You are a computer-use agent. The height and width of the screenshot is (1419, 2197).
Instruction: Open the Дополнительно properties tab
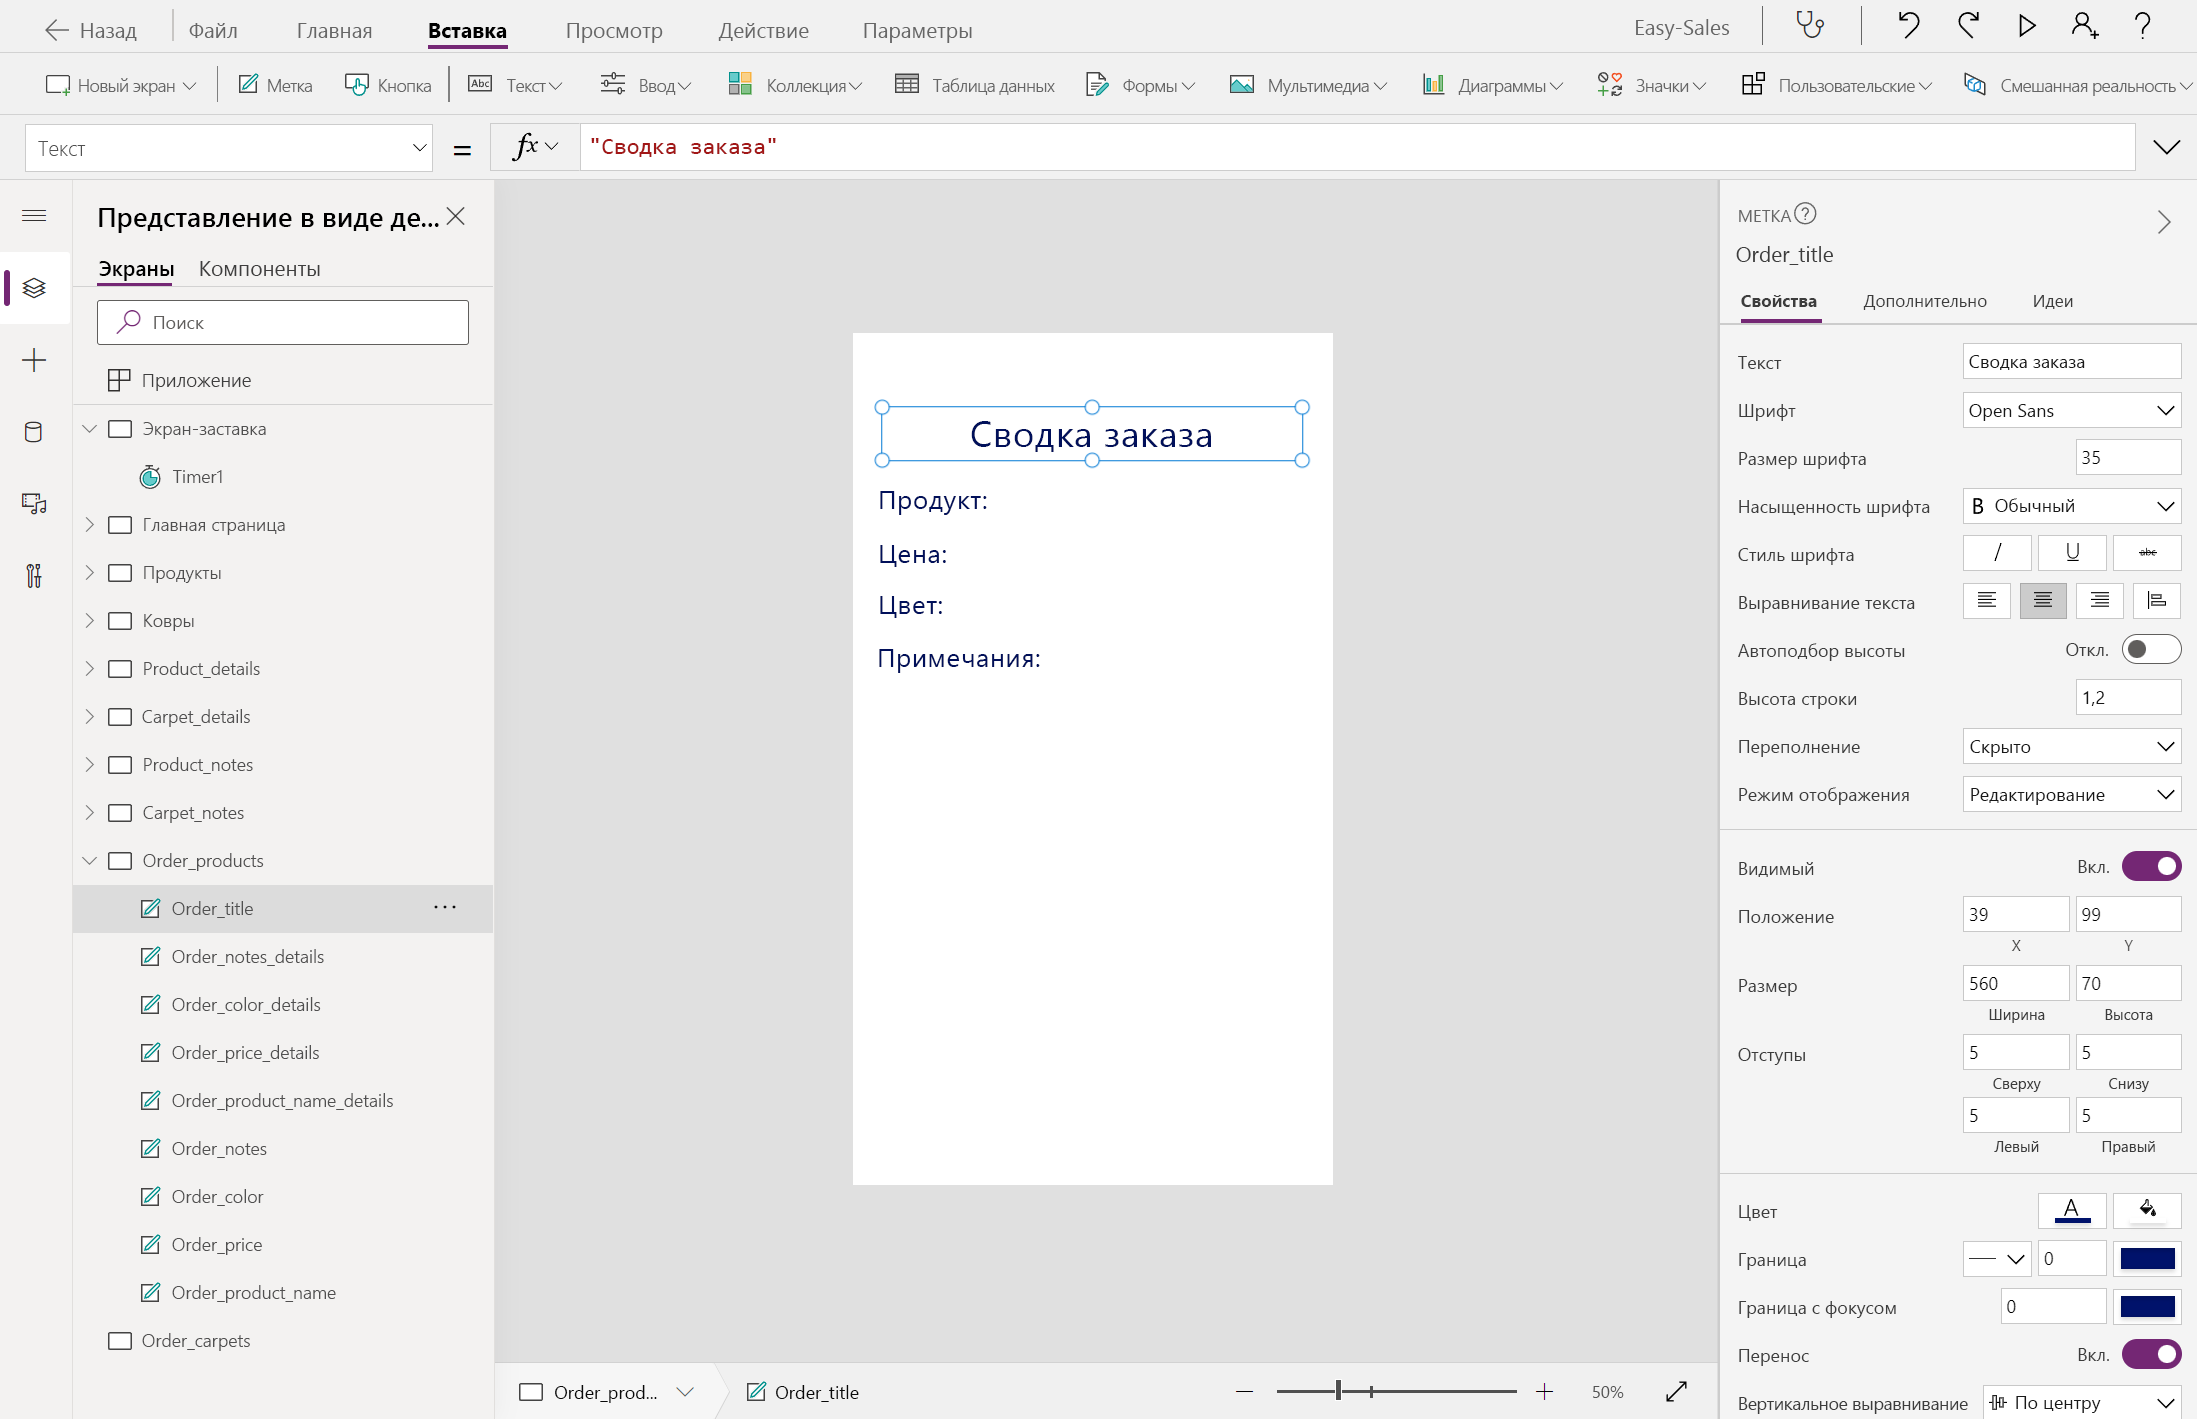(x=1924, y=301)
